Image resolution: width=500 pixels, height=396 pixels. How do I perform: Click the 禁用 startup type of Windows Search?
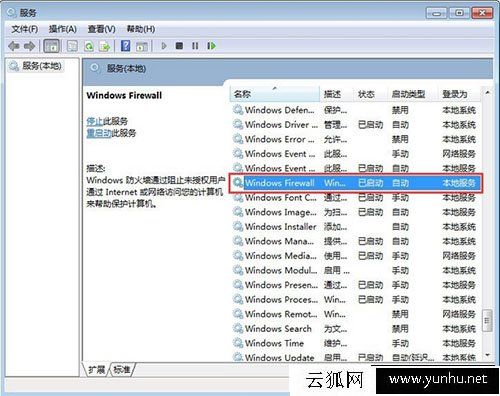tap(400, 329)
